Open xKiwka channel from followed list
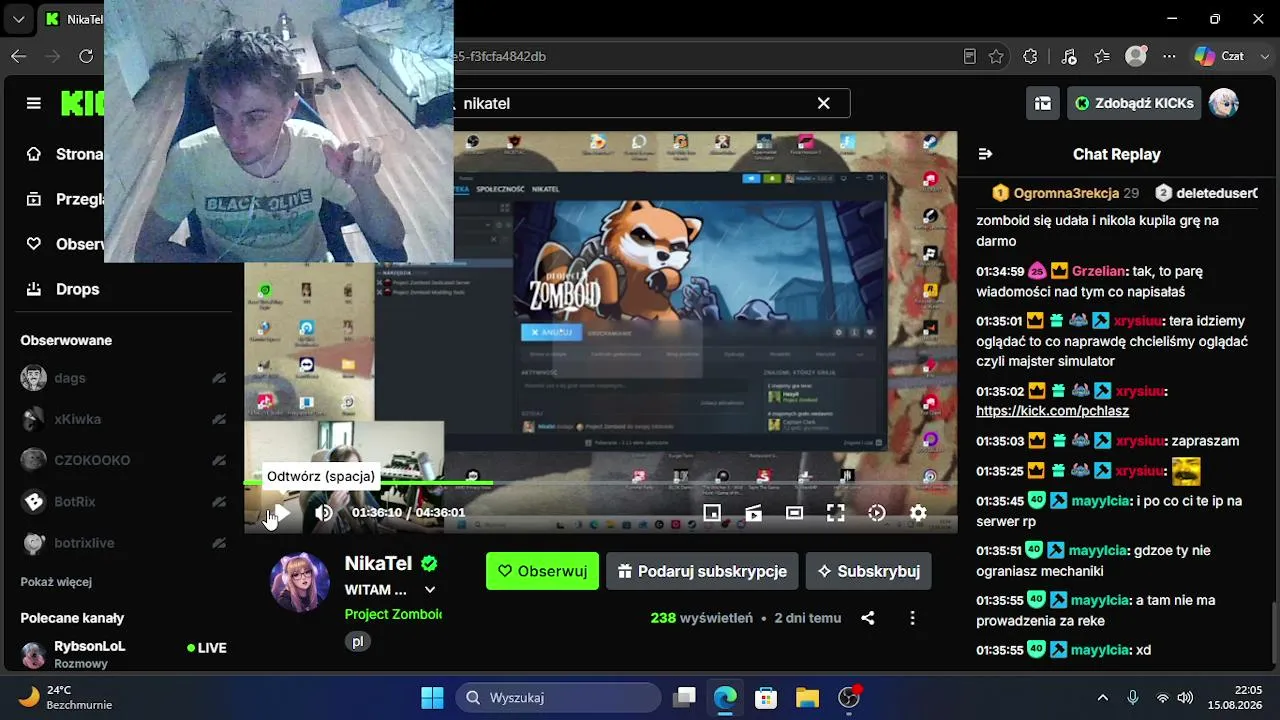1280x720 pixels. click(123, 419)
